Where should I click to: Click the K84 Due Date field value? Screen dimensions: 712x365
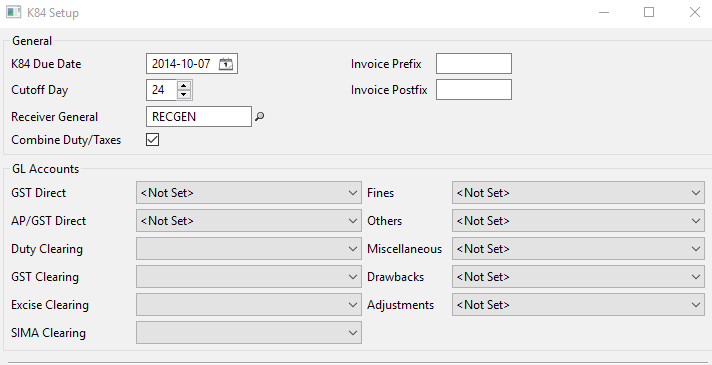point(181,64)
